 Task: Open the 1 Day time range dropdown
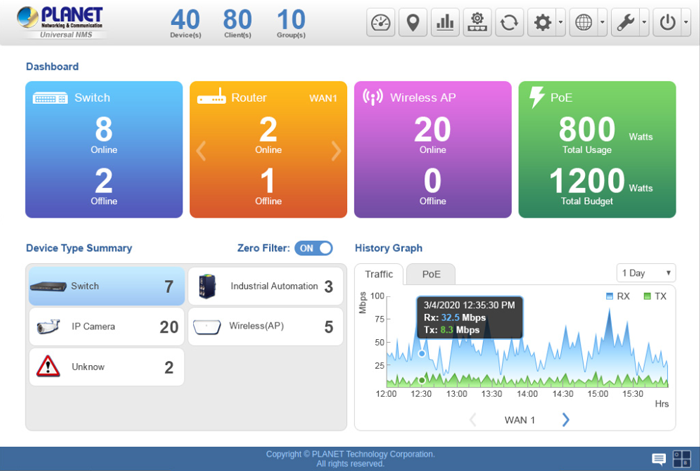tap(646, 273)
